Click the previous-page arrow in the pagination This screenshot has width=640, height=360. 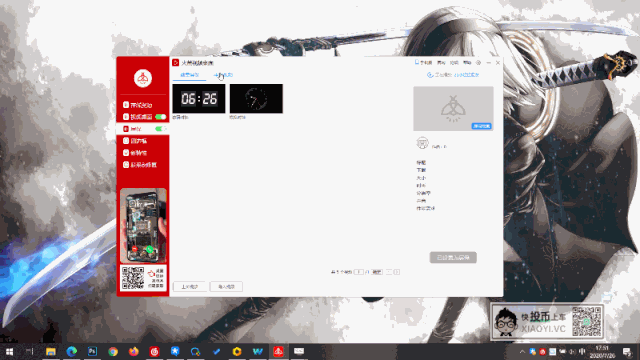pyautogui.click(x=389, y=272)
